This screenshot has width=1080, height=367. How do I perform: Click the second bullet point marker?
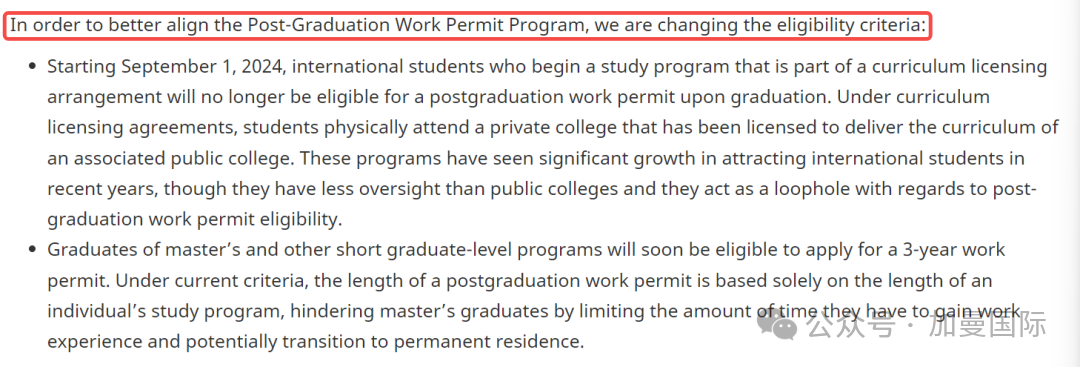32,249
